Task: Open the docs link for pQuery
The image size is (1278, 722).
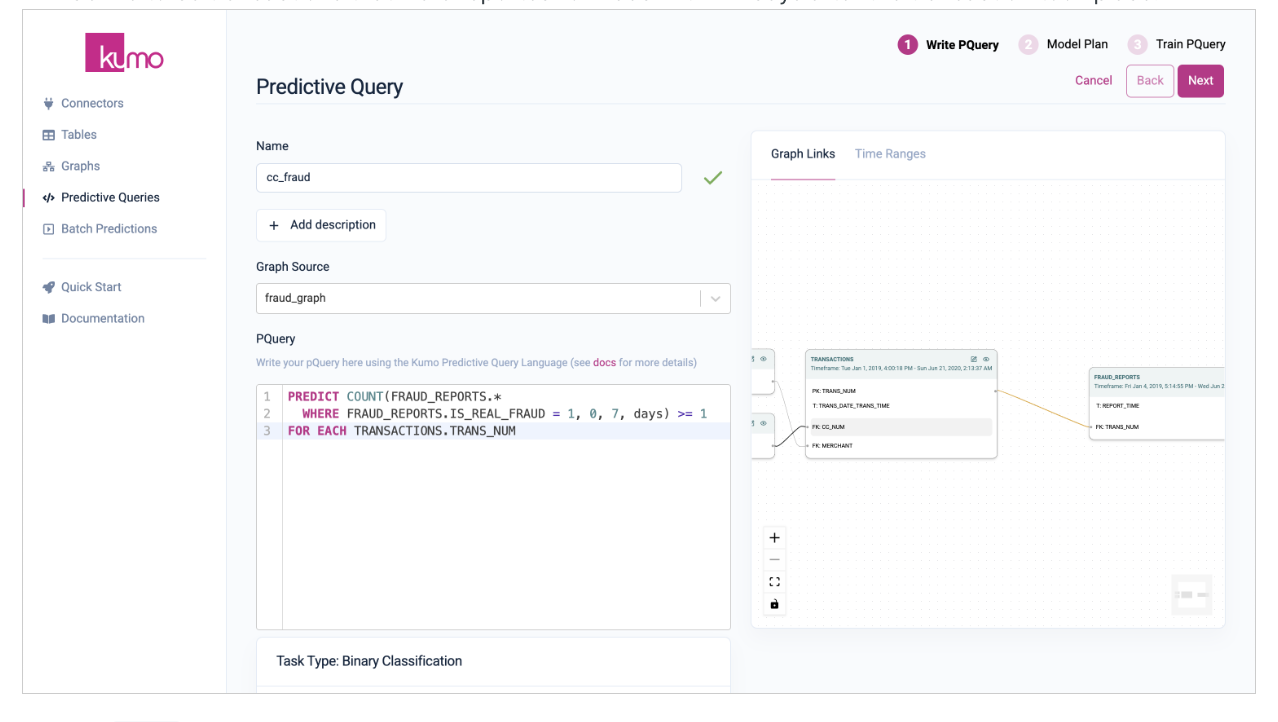Action: 604,362
